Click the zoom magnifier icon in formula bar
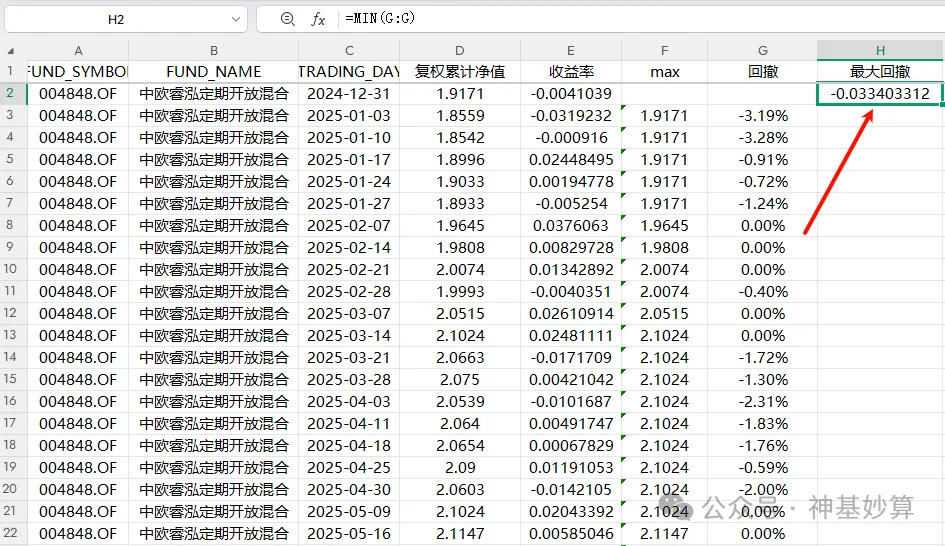The image size is (945, 546). 287,19
